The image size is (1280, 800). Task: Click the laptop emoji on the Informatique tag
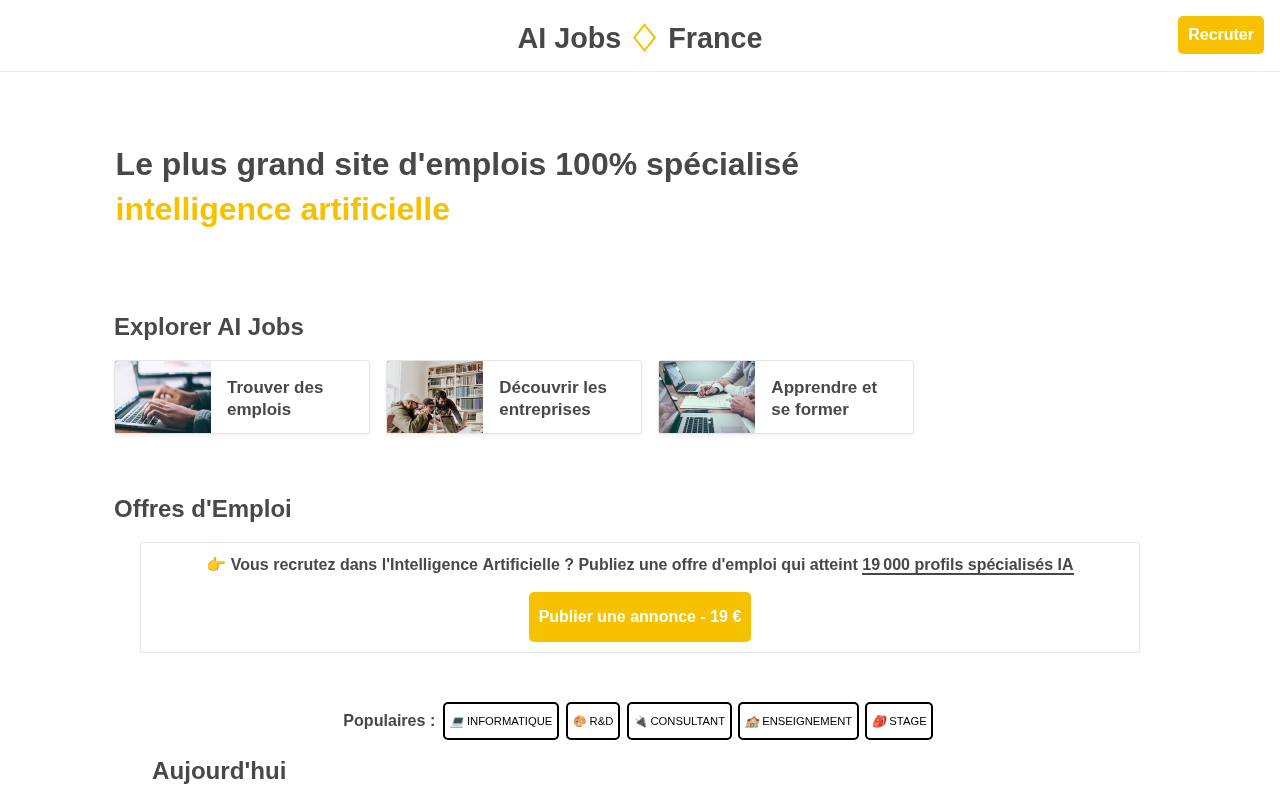(x=457, y=722)
